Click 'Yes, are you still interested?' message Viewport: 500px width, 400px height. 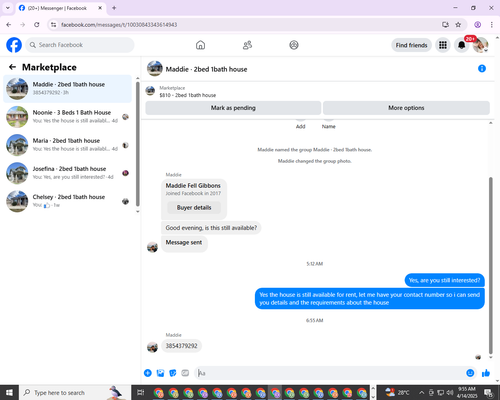pos(444,280)
